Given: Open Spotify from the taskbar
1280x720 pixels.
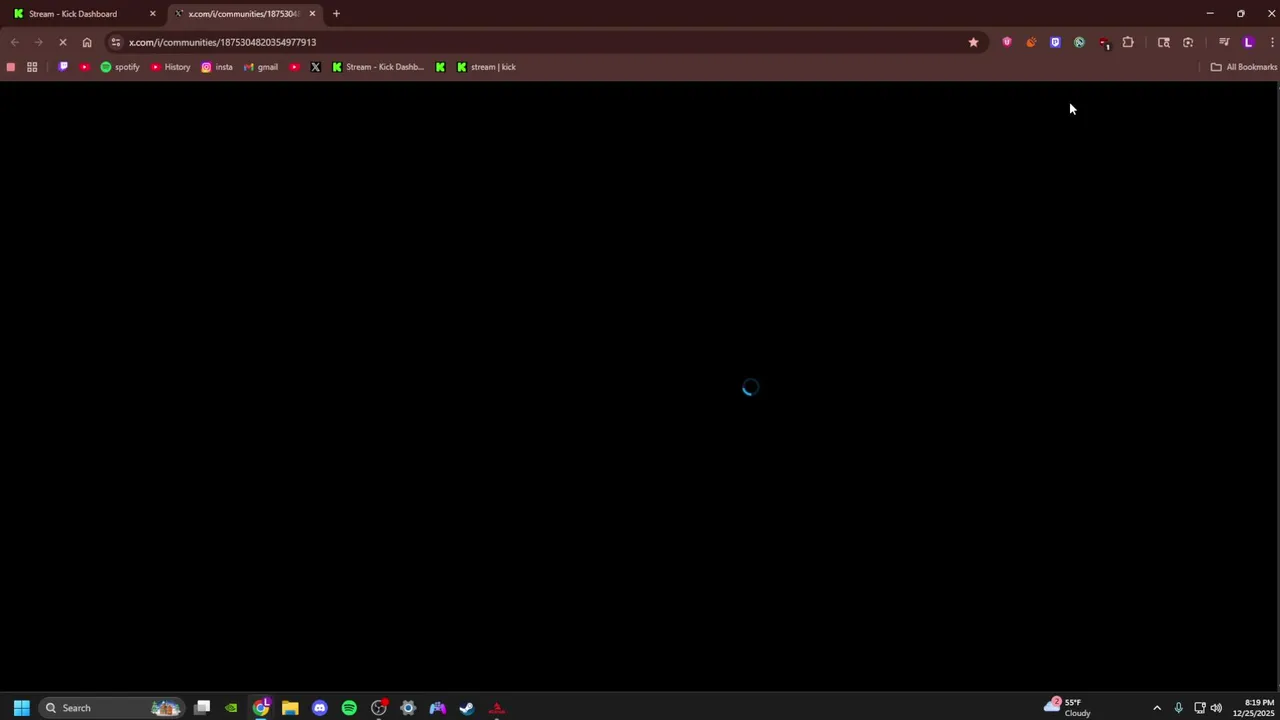Looking at the screenshot, I should 349,708.
